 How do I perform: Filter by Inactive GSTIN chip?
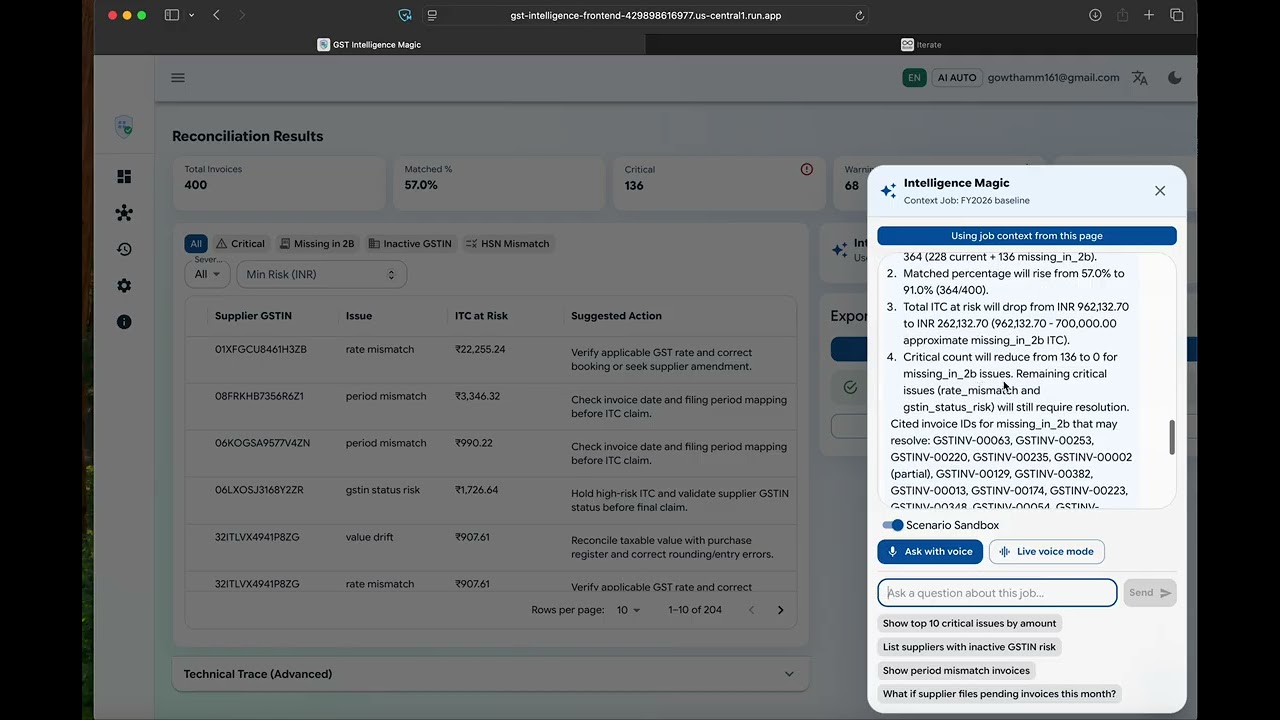[x=410, y=244]
